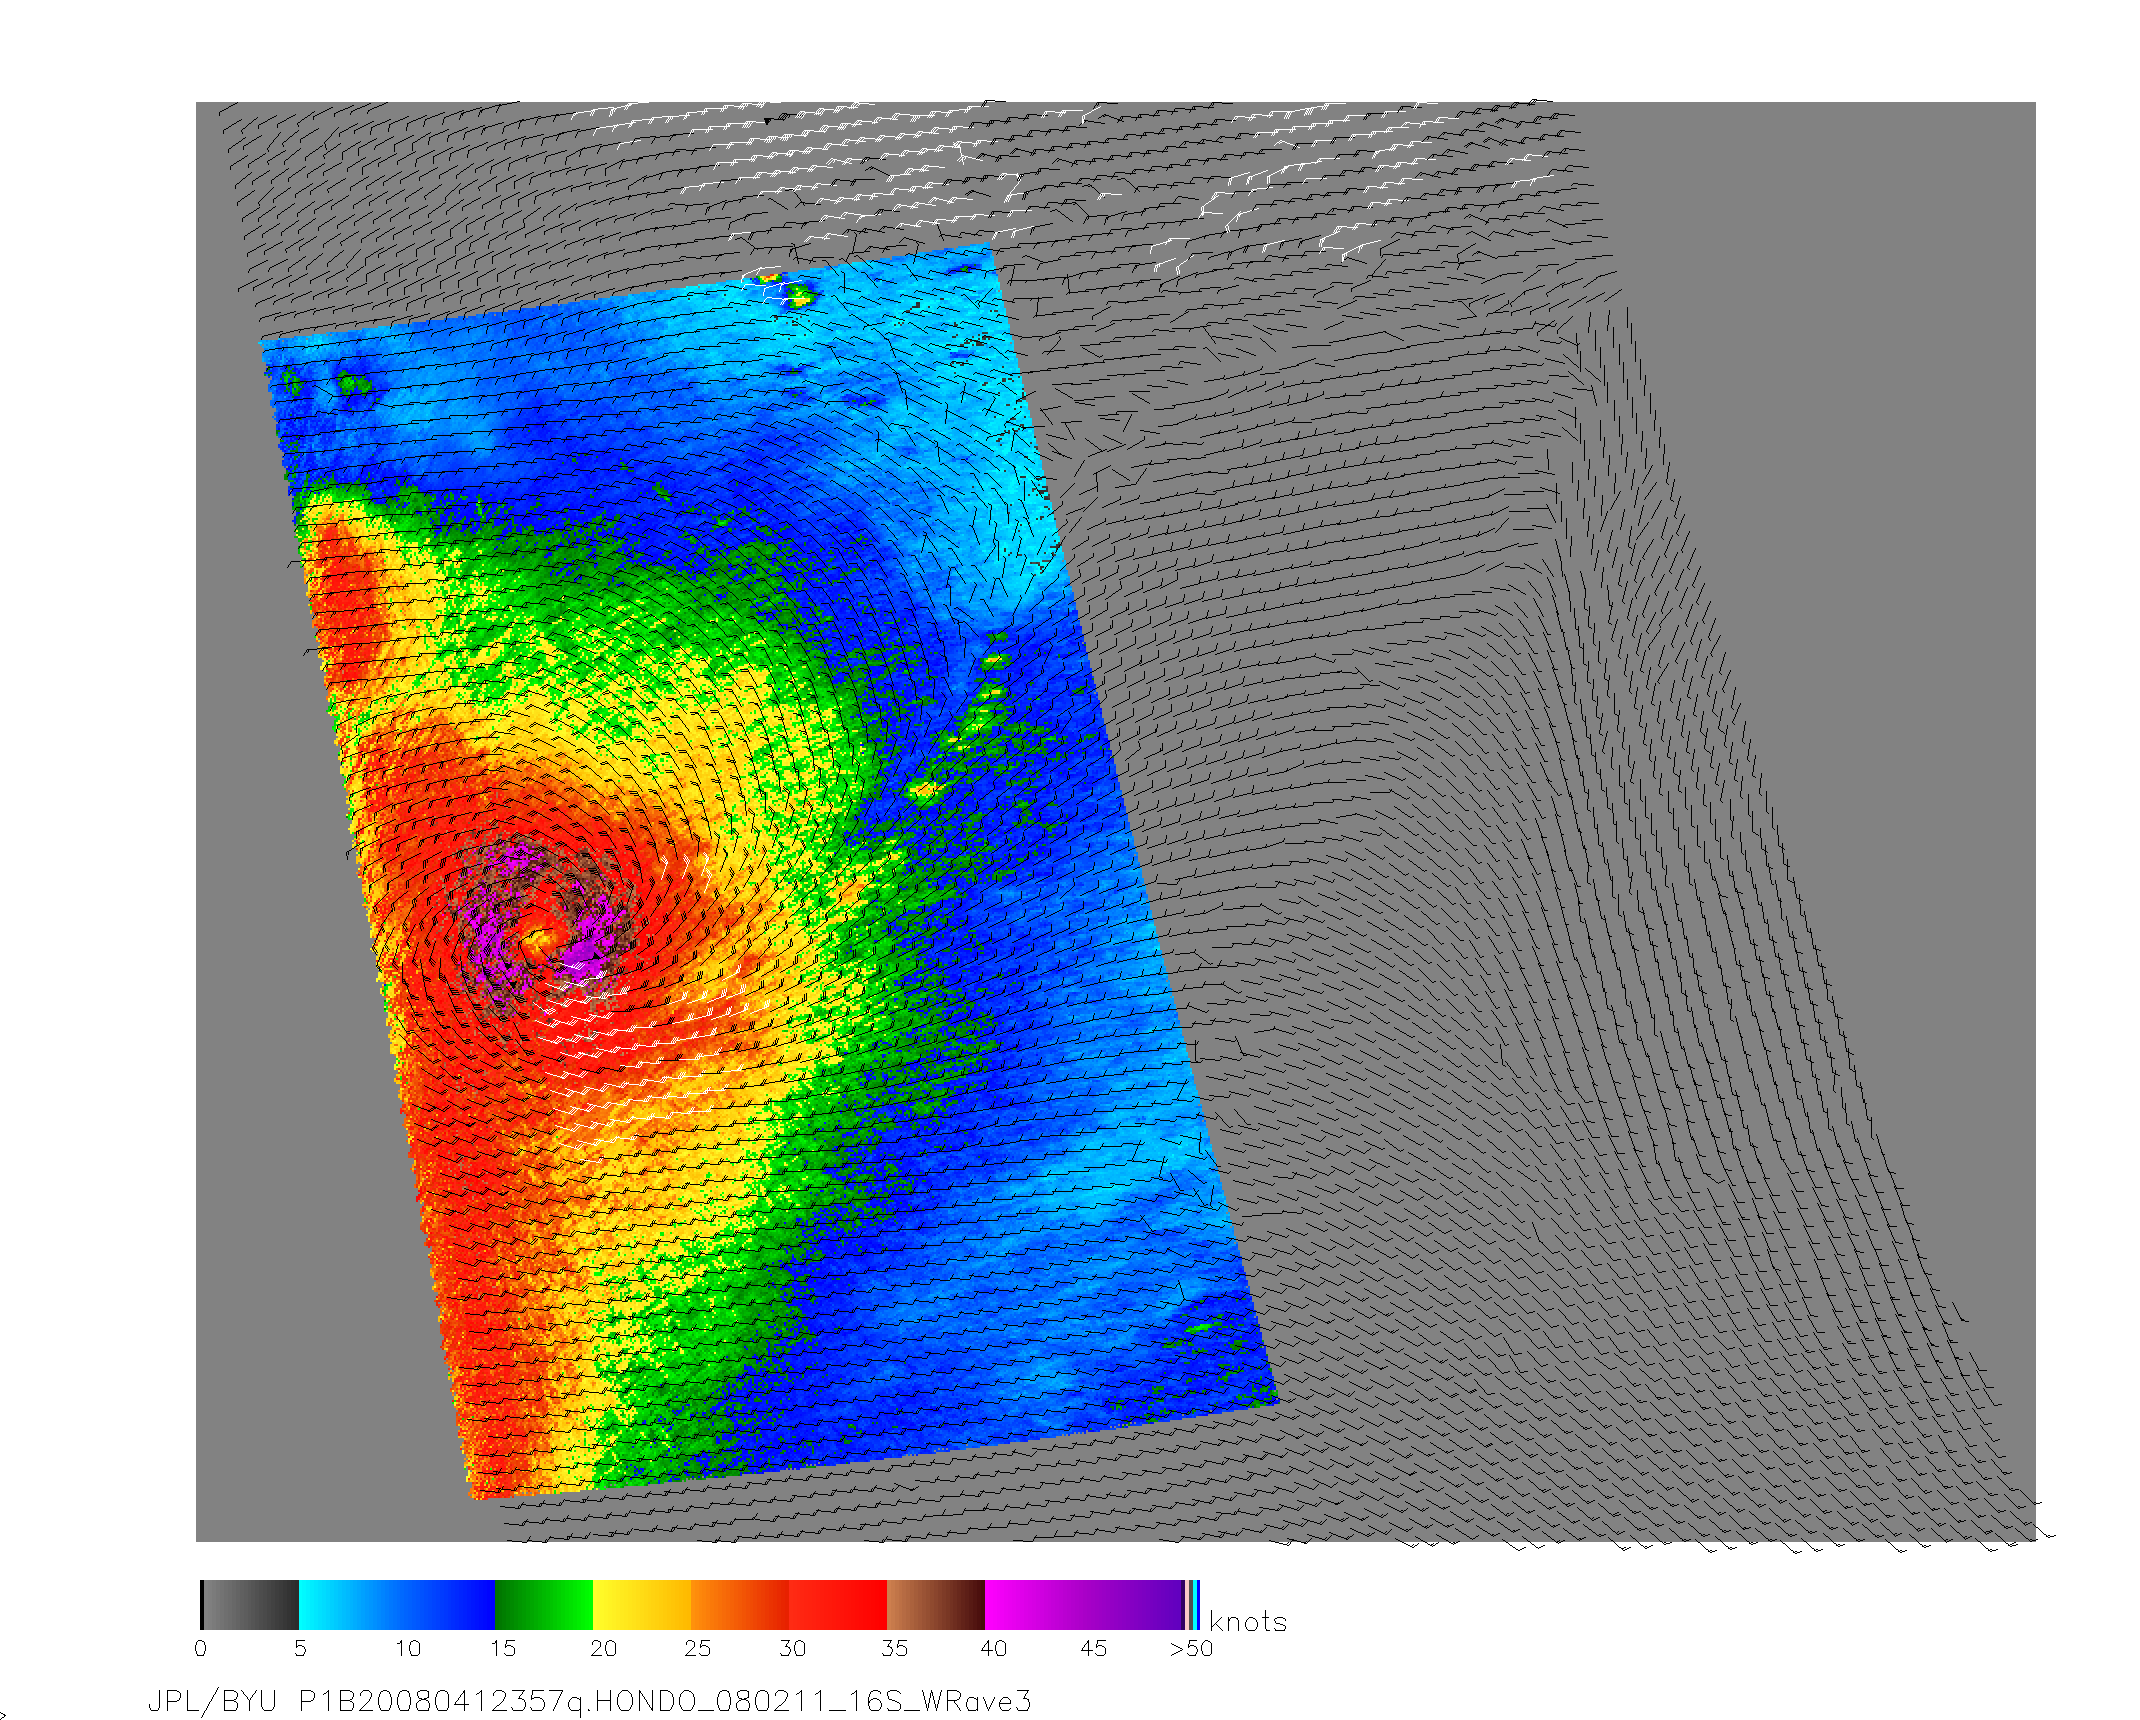The height and width of the screenshot is (1720, 2140).
Task: Click the green 15-20 knots colorbar segment
Action: coord(544,1605)
